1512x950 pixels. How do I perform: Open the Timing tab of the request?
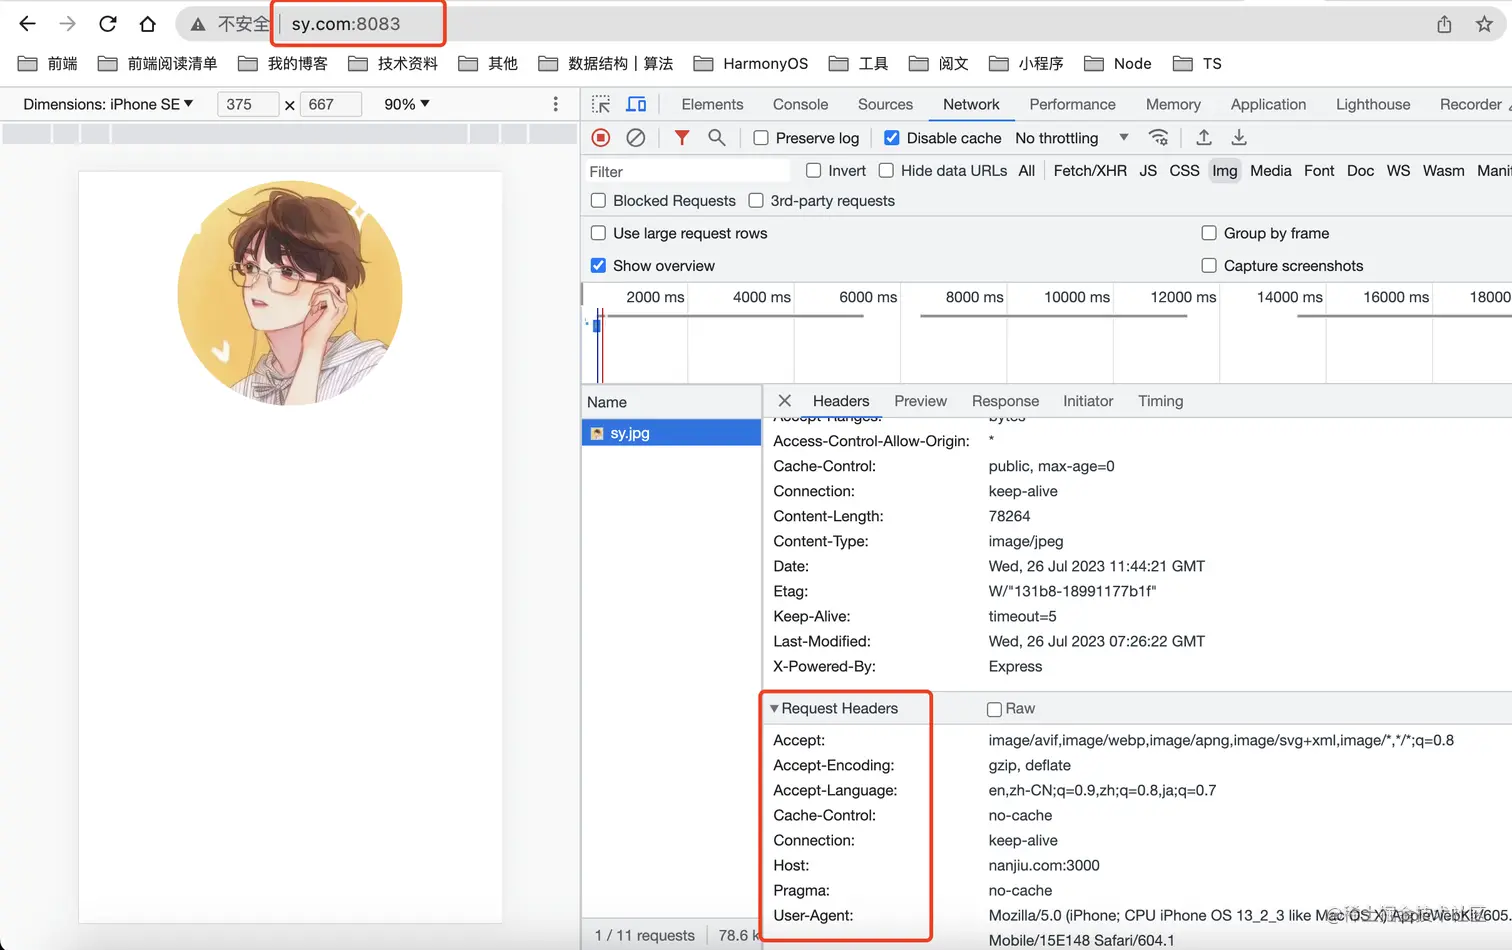pyautogui.click(x=1160, y=401)
